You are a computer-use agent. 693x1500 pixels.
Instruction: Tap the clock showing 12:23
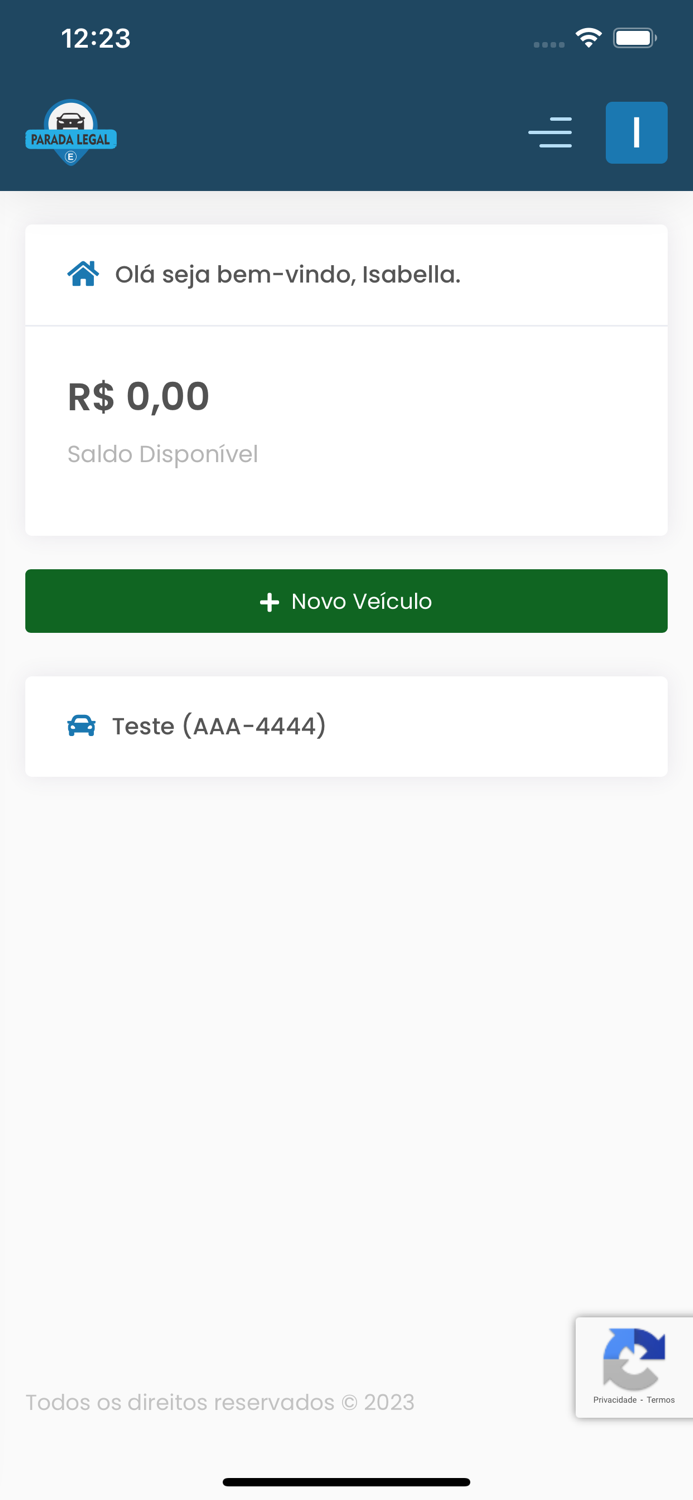96,38
